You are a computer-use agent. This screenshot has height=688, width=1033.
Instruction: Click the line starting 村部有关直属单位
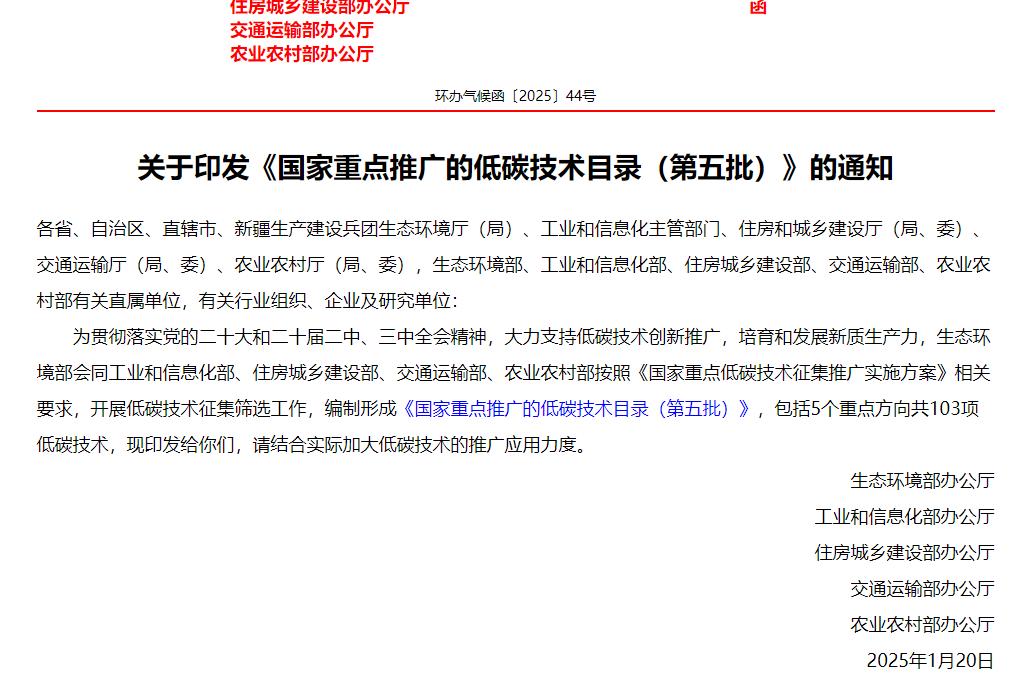tap(247, 301)
